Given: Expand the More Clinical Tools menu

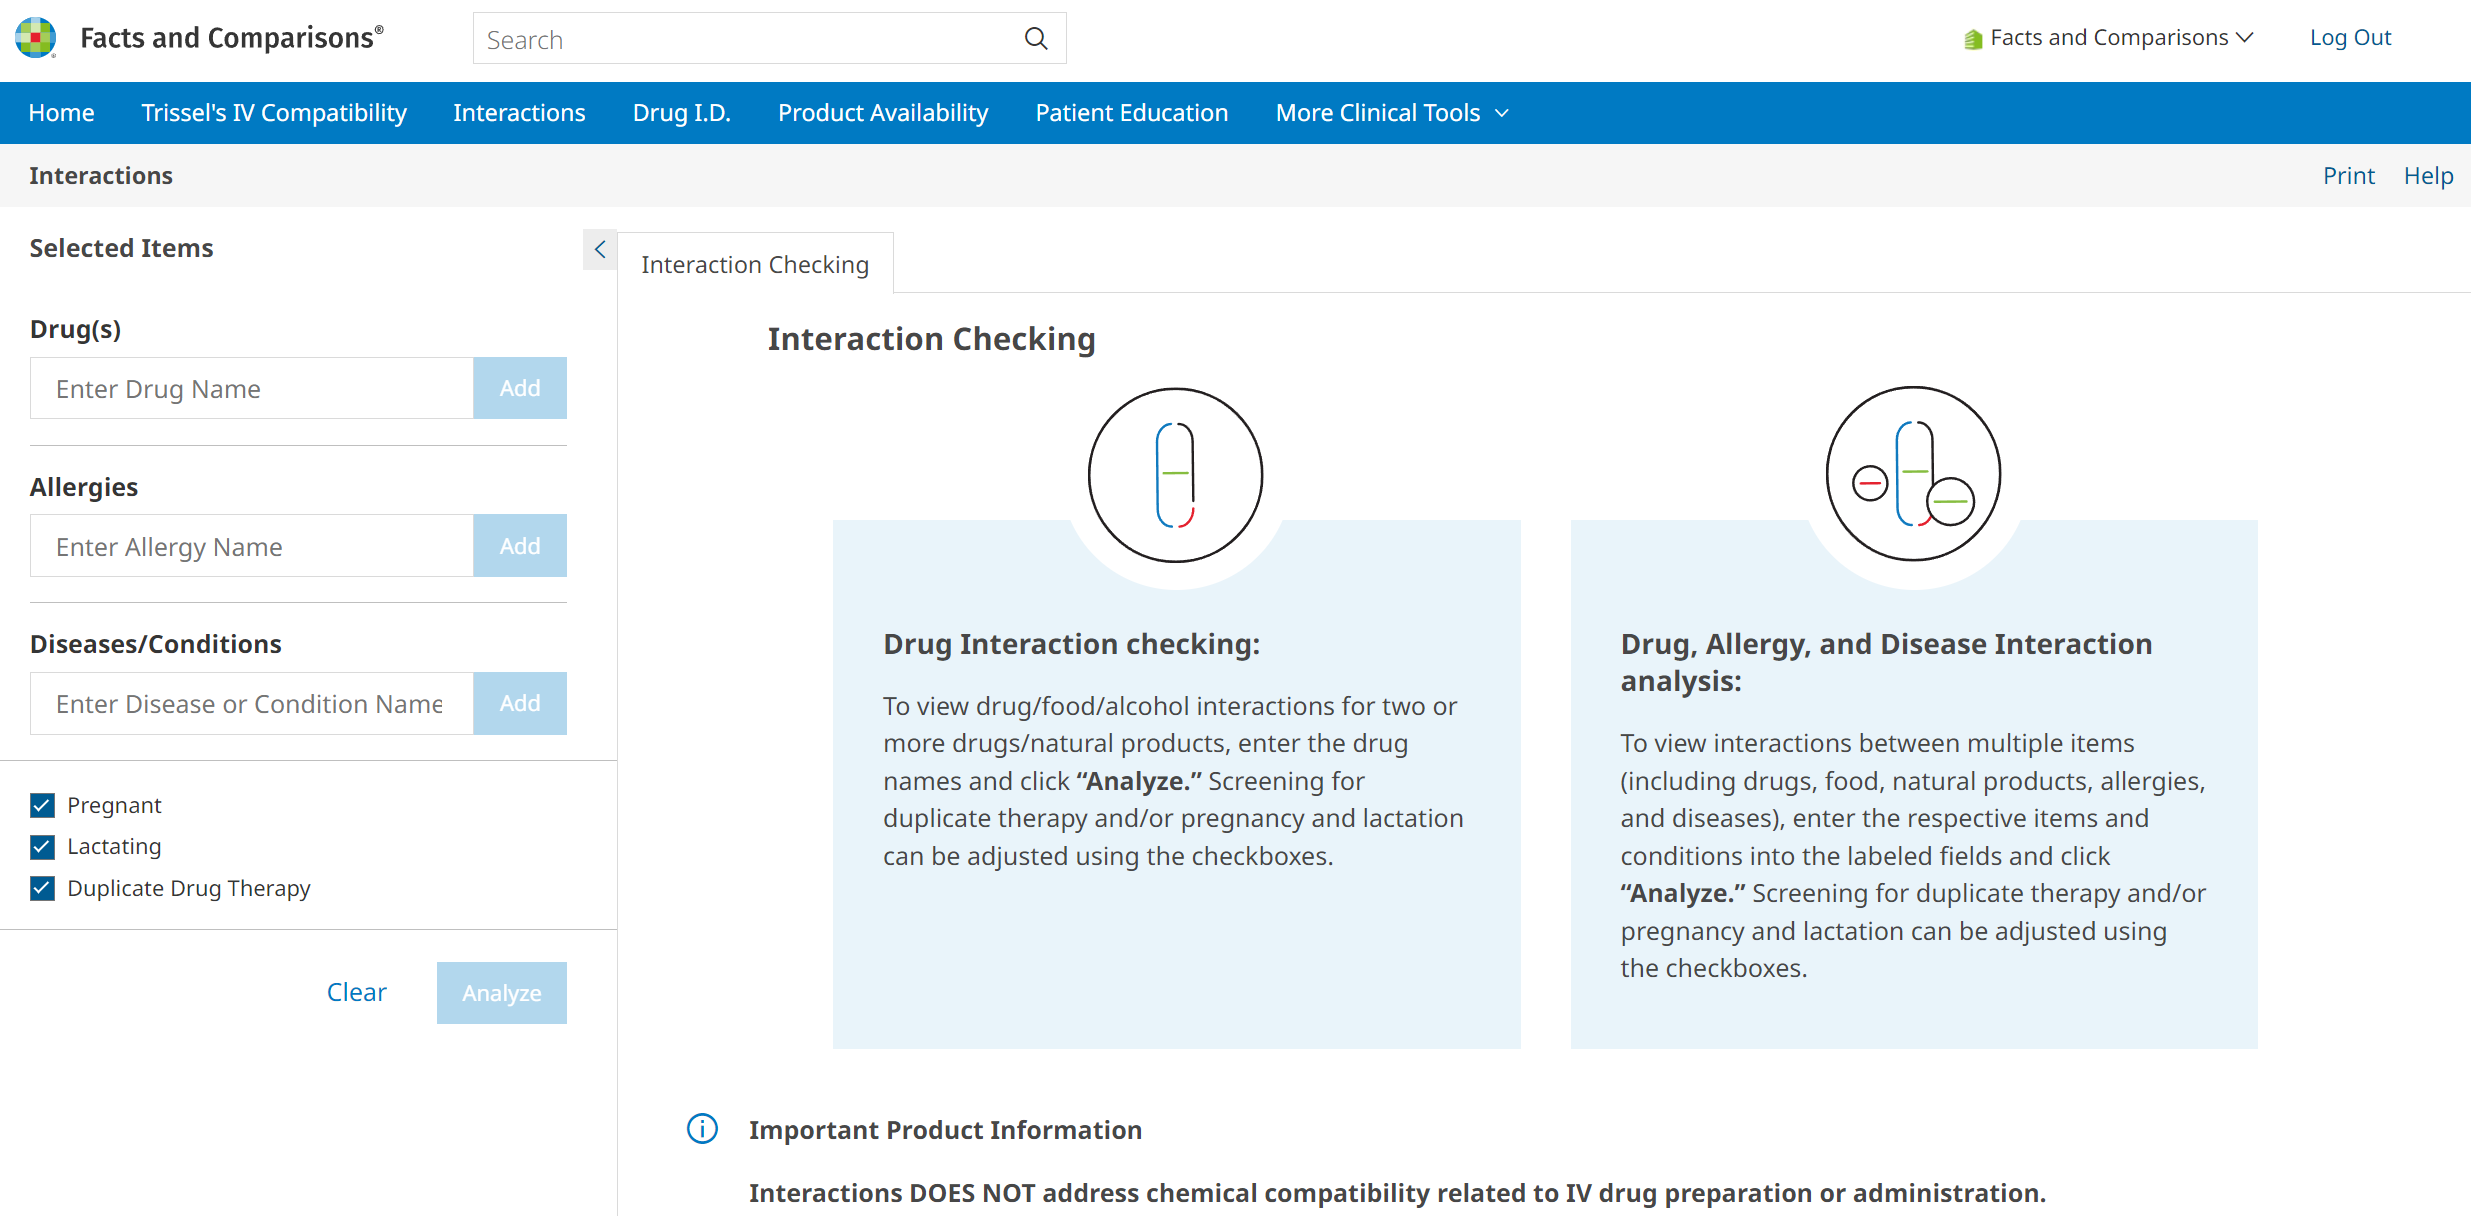Looking at the screenshot, I should tap(1391, 113).
